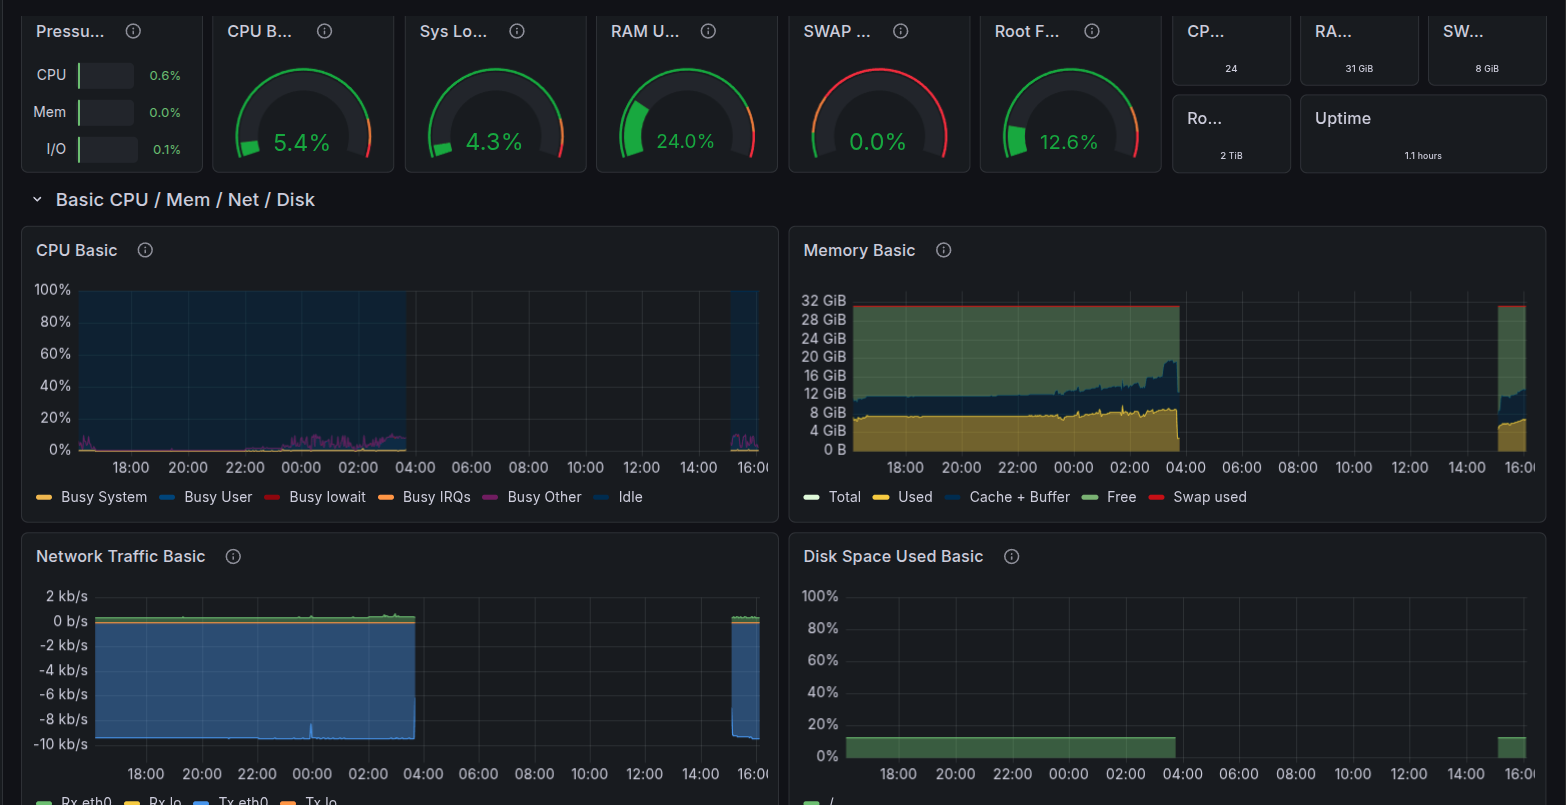Click the 4.3% Sys Load gauge value

[494, 142]
